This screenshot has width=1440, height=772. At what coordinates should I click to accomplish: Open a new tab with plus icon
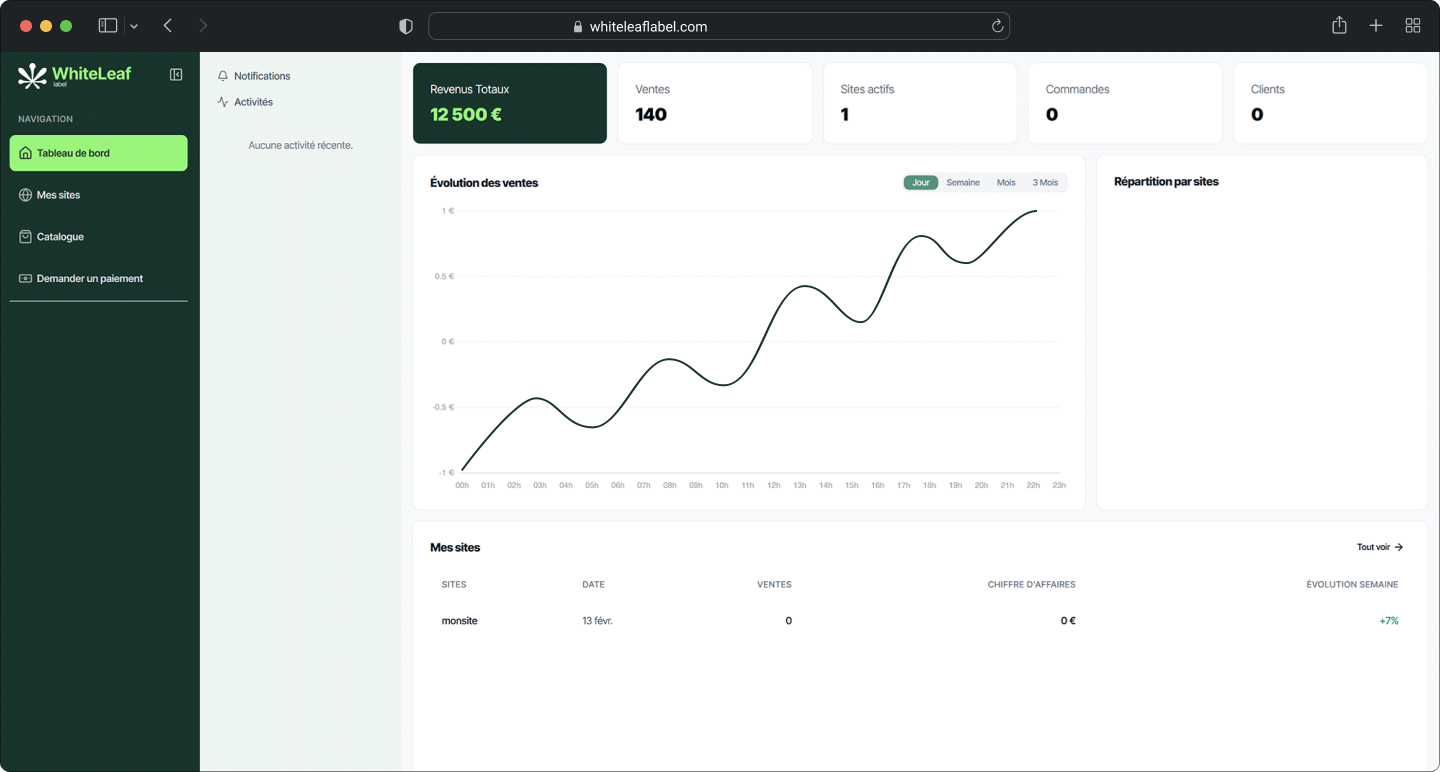[1376, 26]
